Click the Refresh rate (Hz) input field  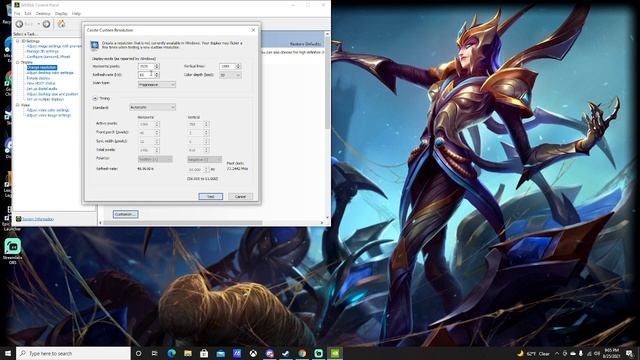tap(146, 75)
